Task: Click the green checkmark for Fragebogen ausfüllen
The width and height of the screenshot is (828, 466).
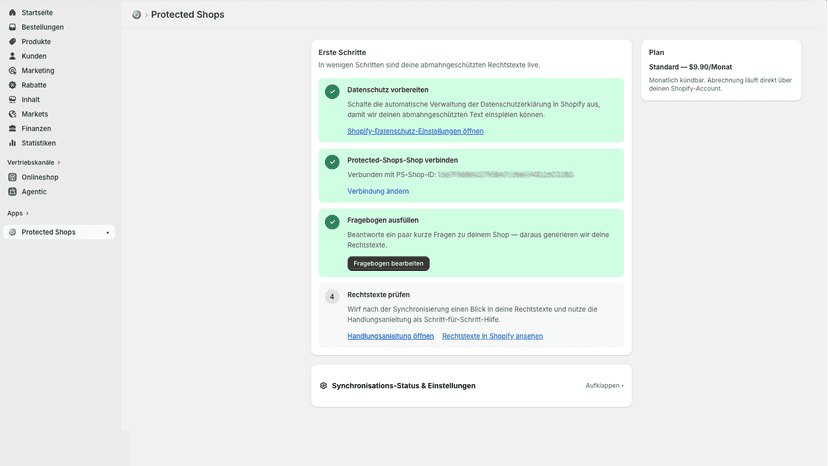Action: click(332, 222)
